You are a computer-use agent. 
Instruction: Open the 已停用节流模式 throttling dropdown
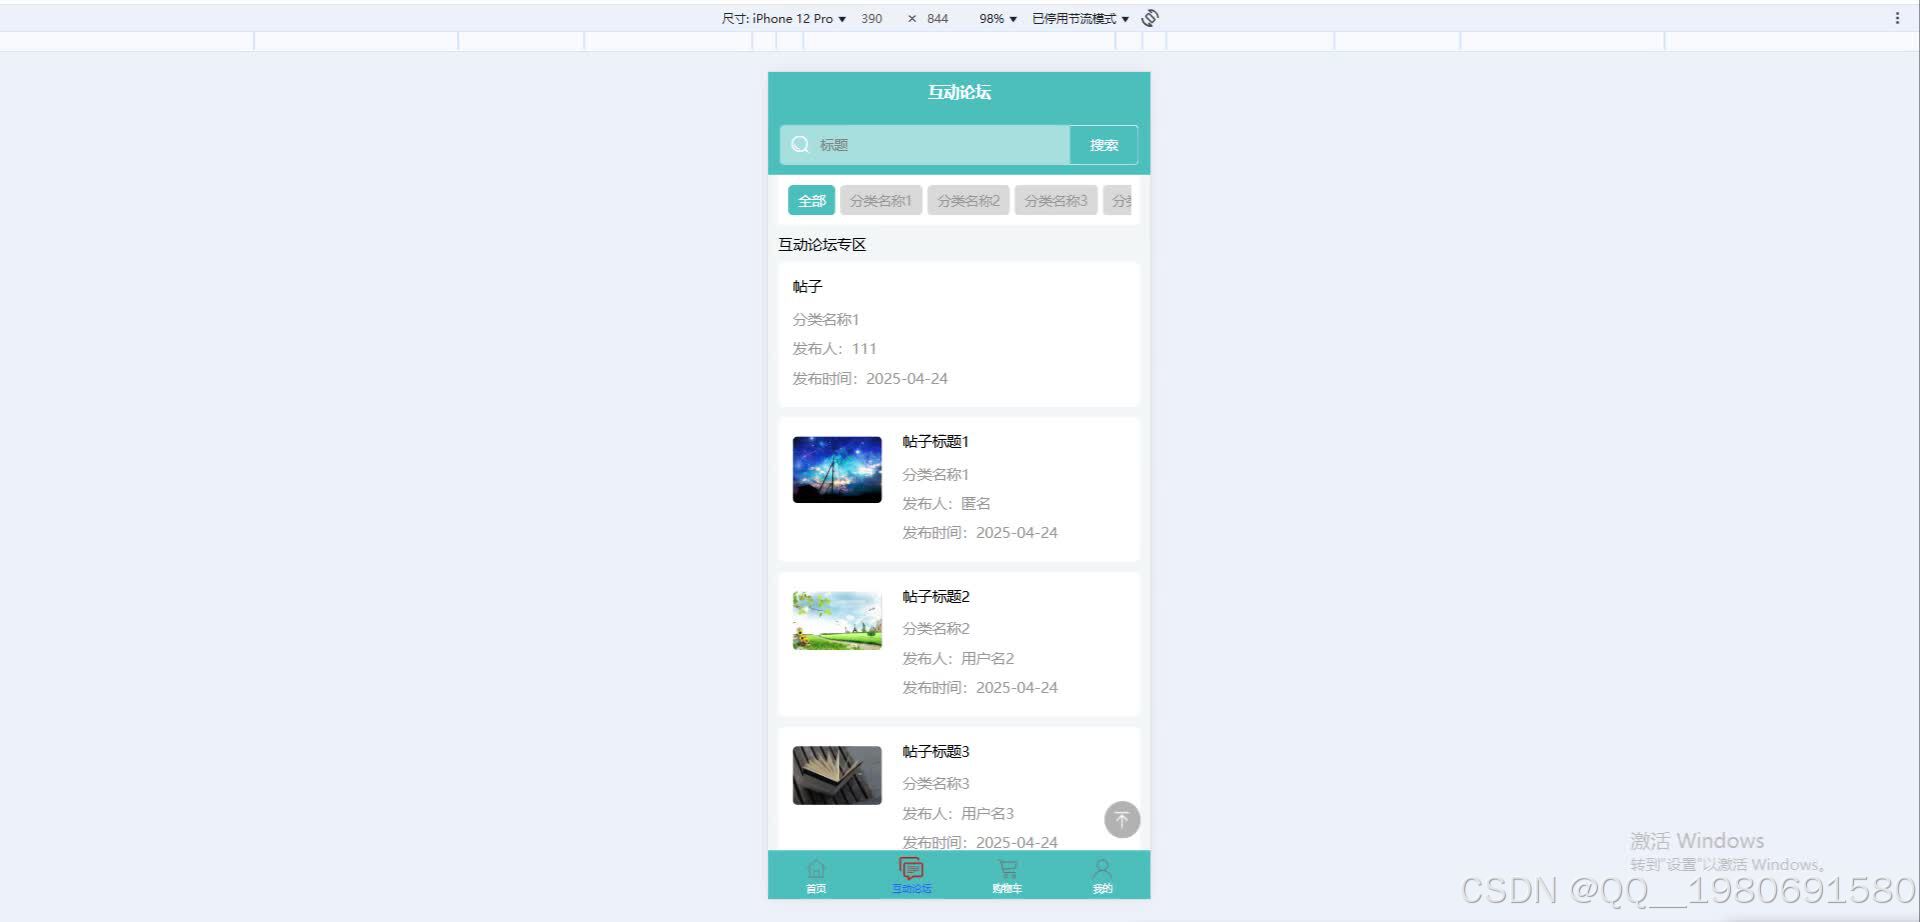click(1078, 17)
